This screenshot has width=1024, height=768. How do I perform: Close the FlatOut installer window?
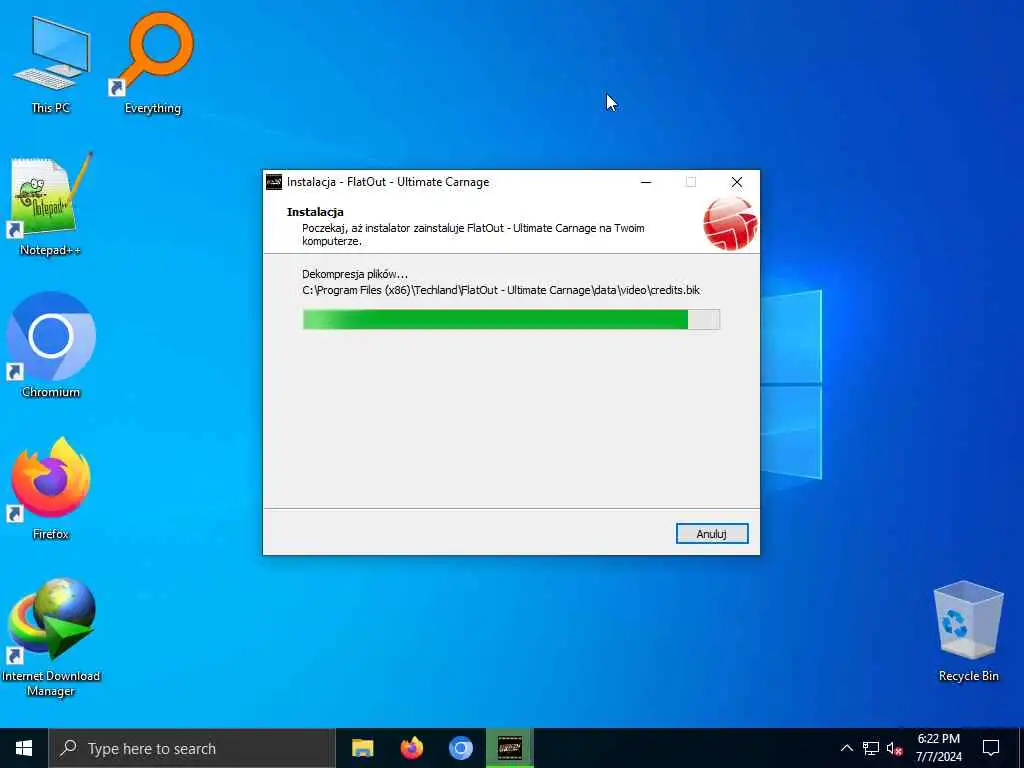point(737,182)
